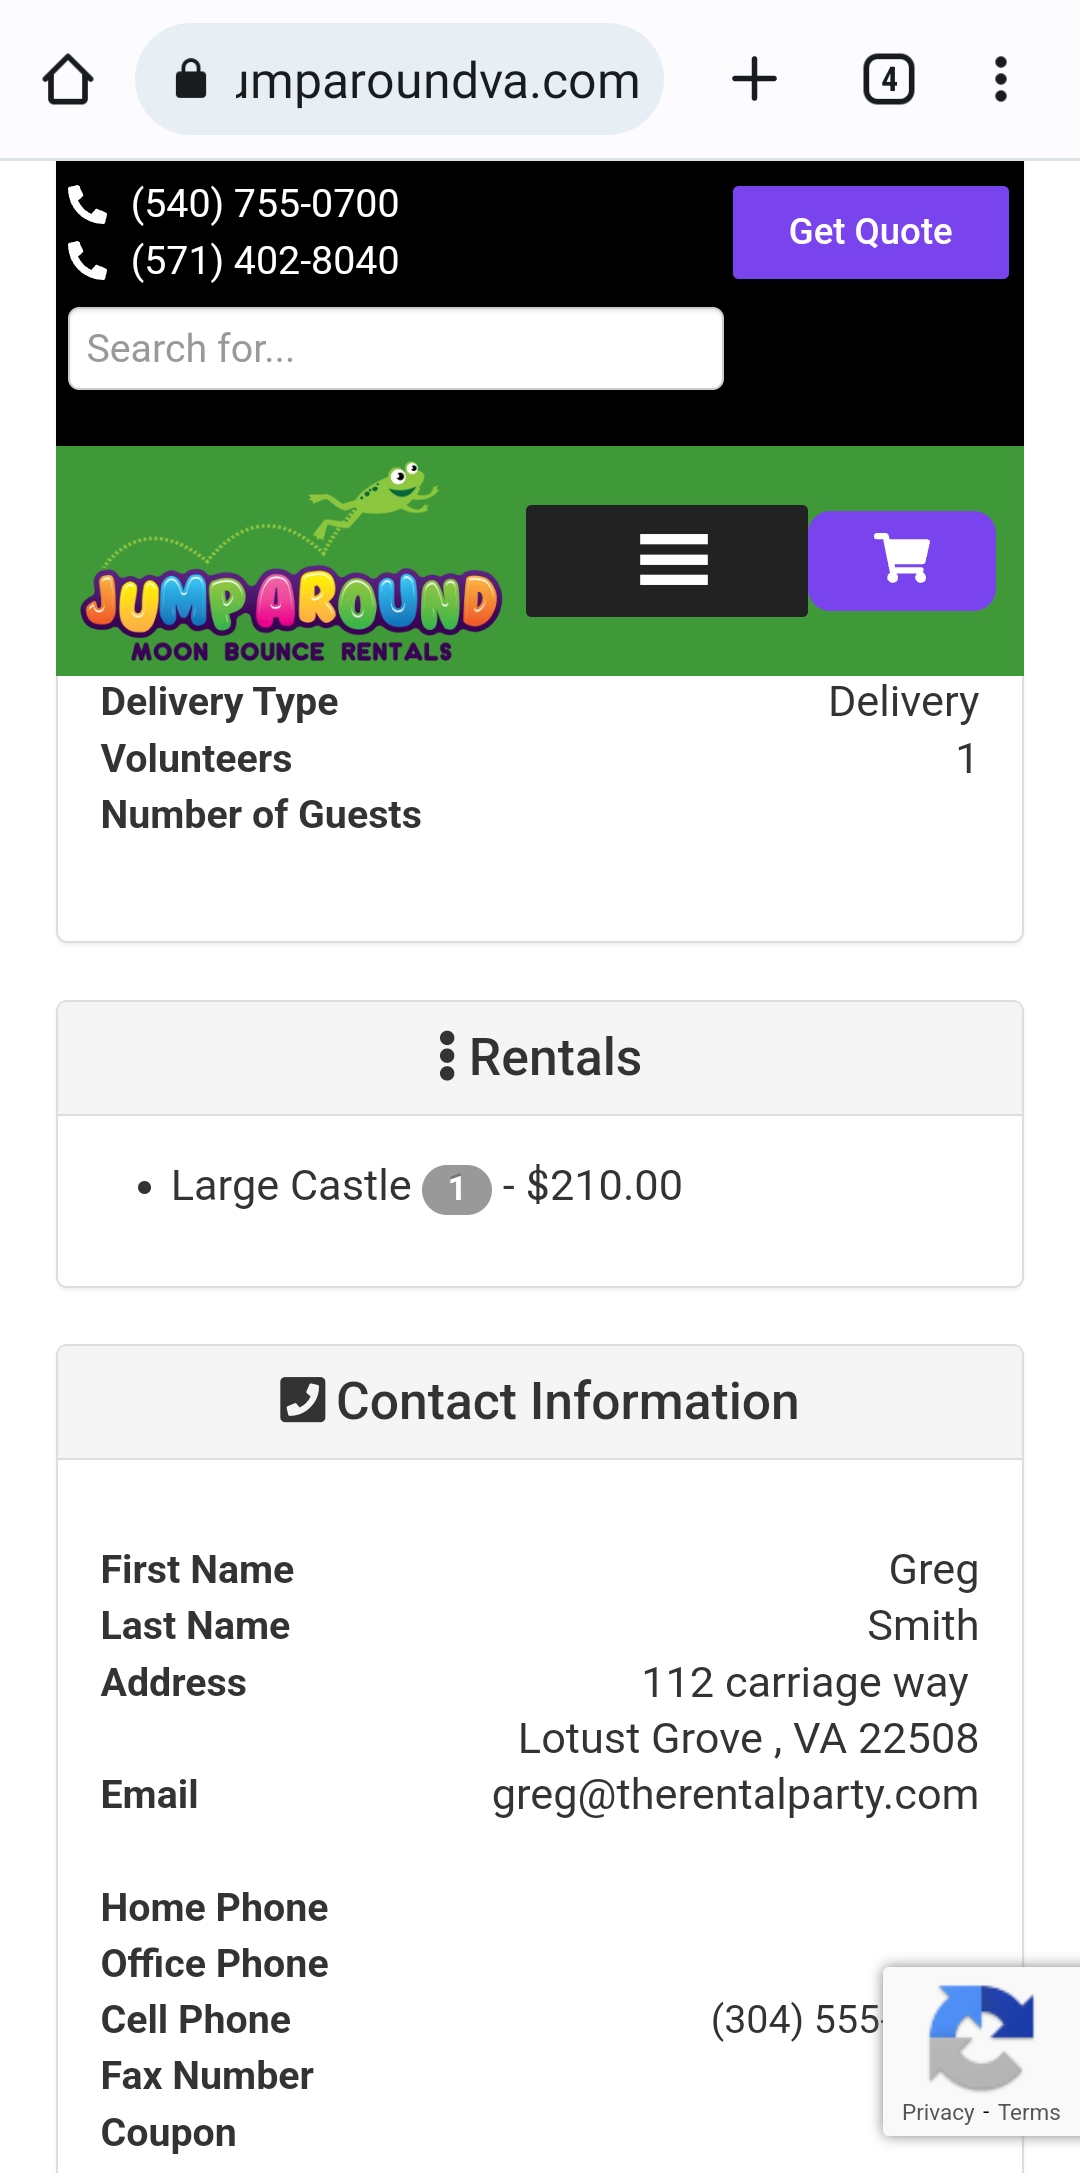Click the Rentals section header
Viewport: 1080px width, 2173px height.
click(x=540, y=1058)
